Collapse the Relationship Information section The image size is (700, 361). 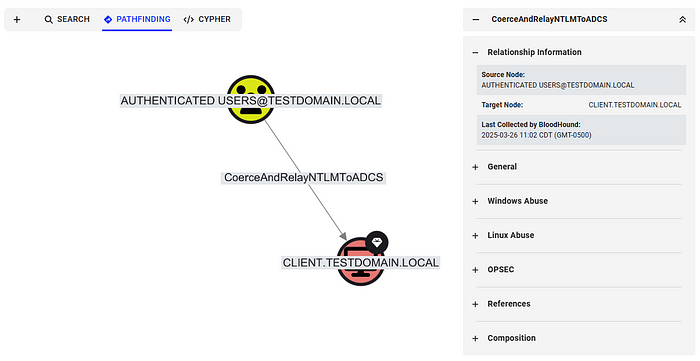475,53
